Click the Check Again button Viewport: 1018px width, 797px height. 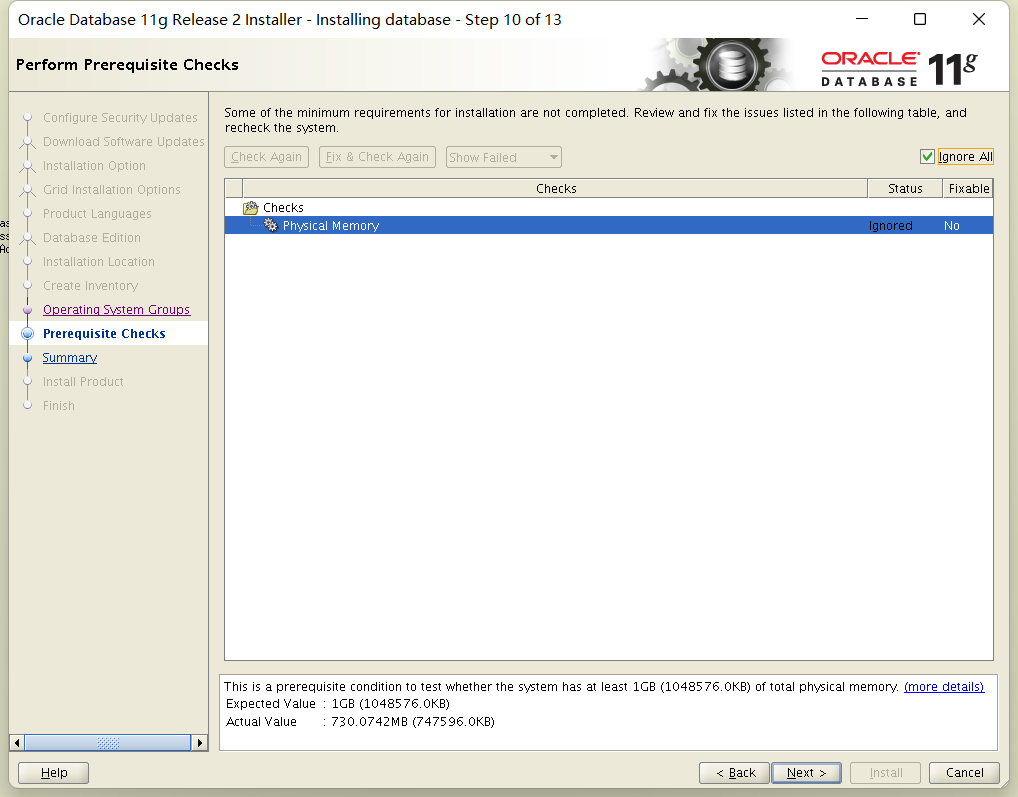266,157
